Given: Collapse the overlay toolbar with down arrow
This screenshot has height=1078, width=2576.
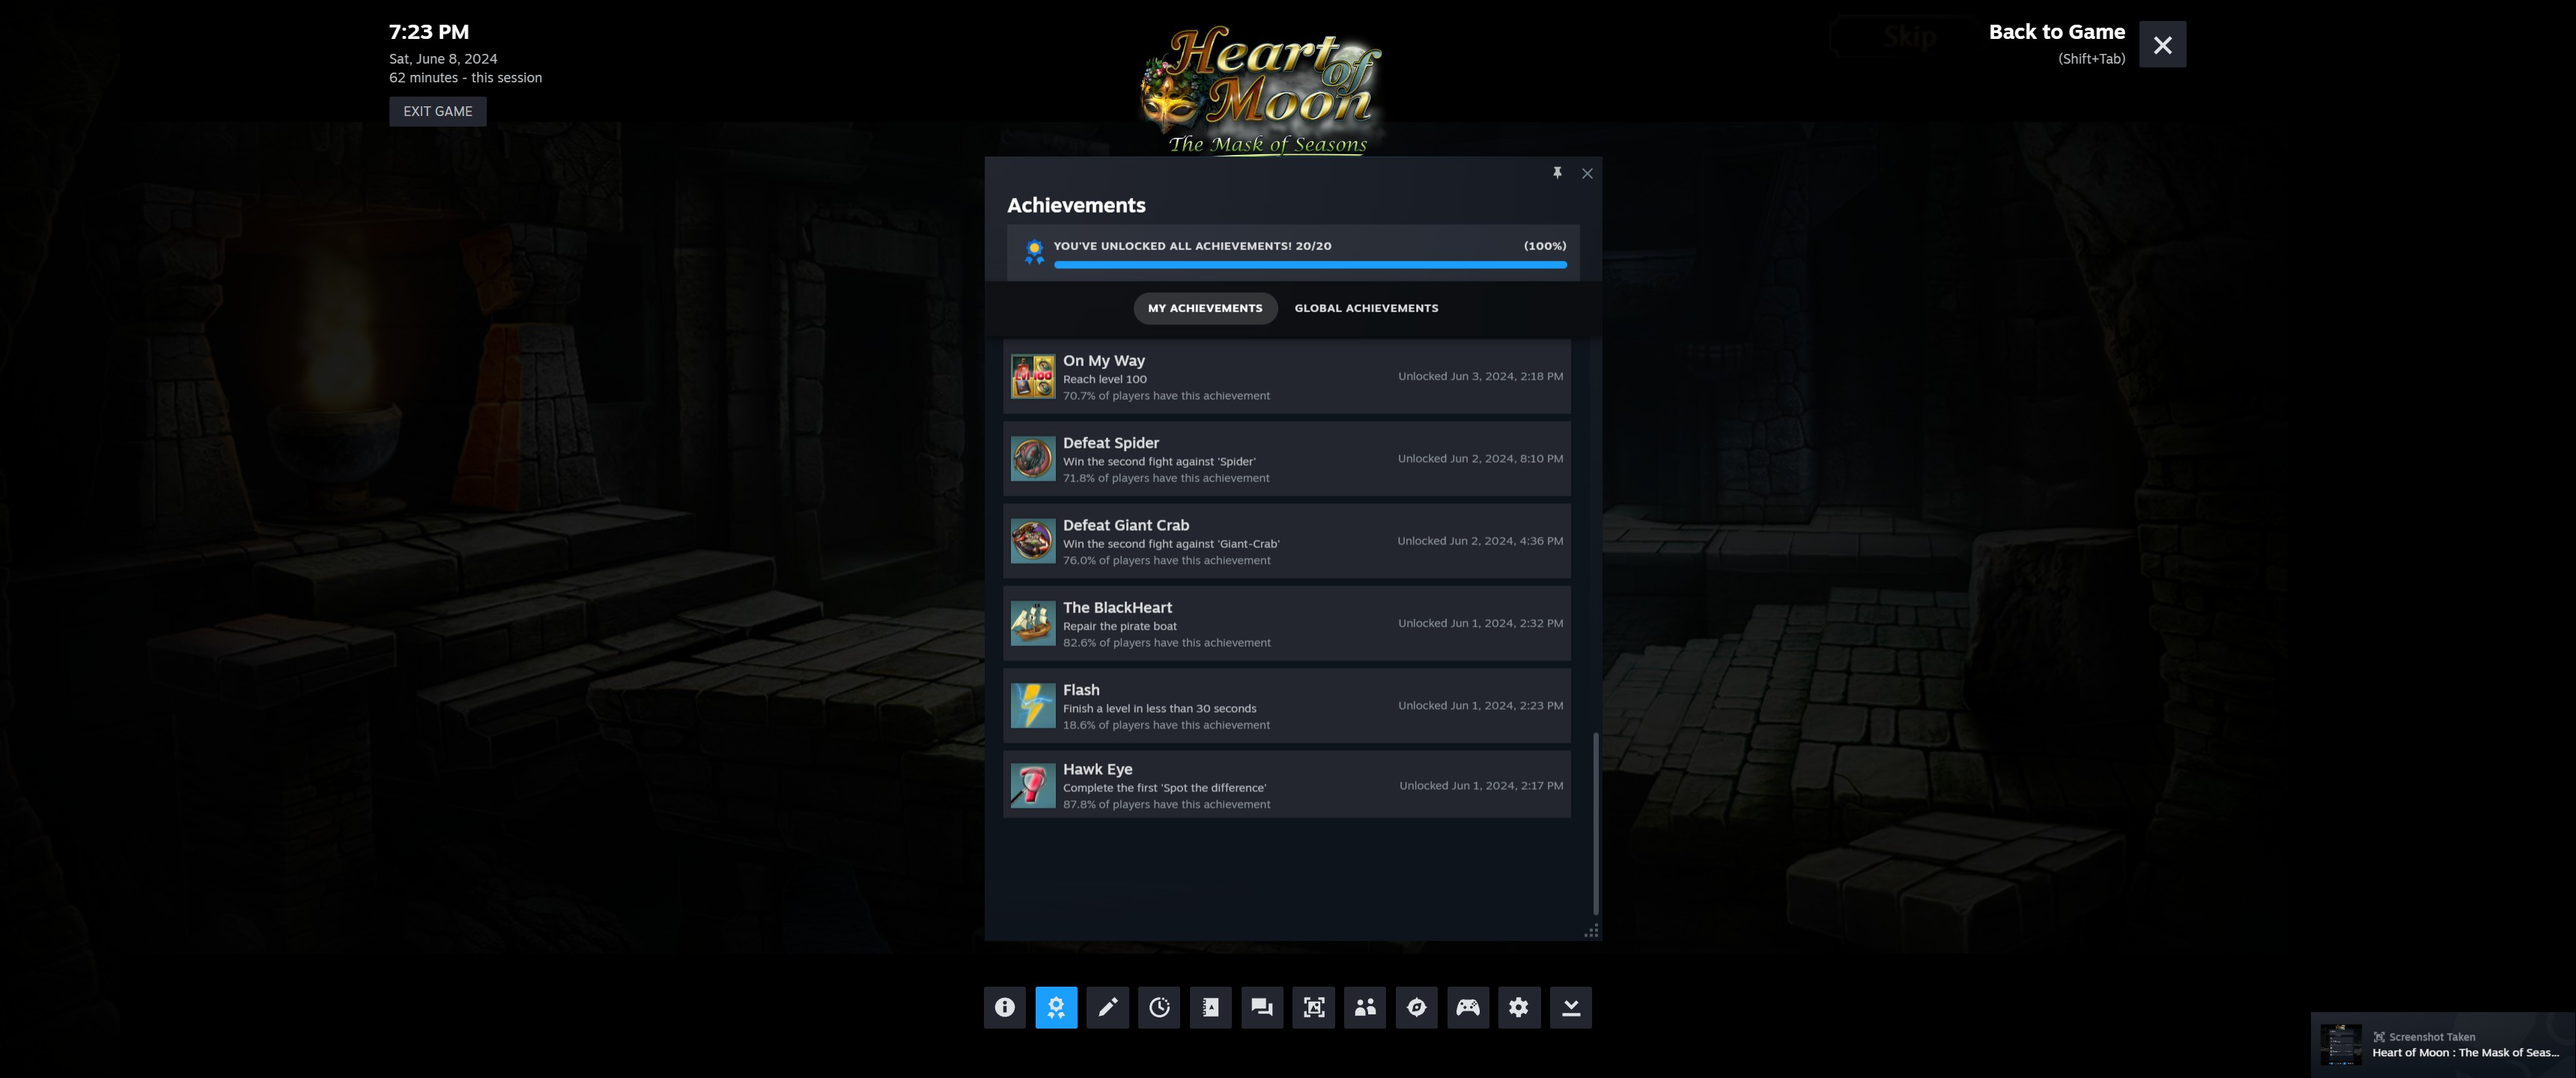Looking at the screenshot, I should [1570, 1007].
